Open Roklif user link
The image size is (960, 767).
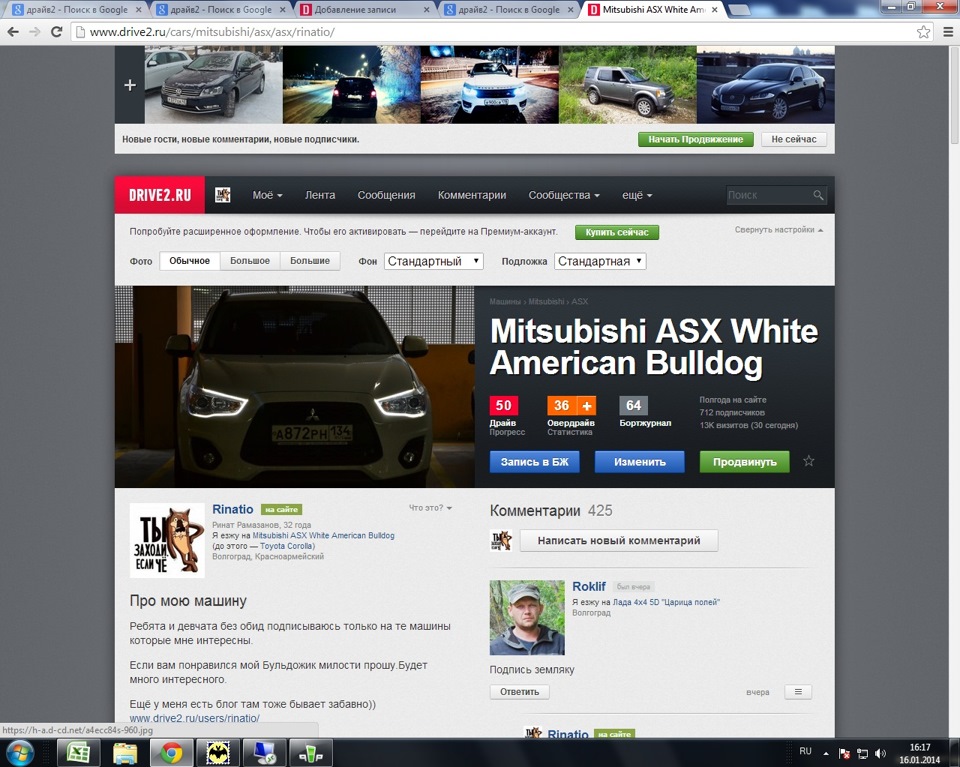tap(589, 586)
